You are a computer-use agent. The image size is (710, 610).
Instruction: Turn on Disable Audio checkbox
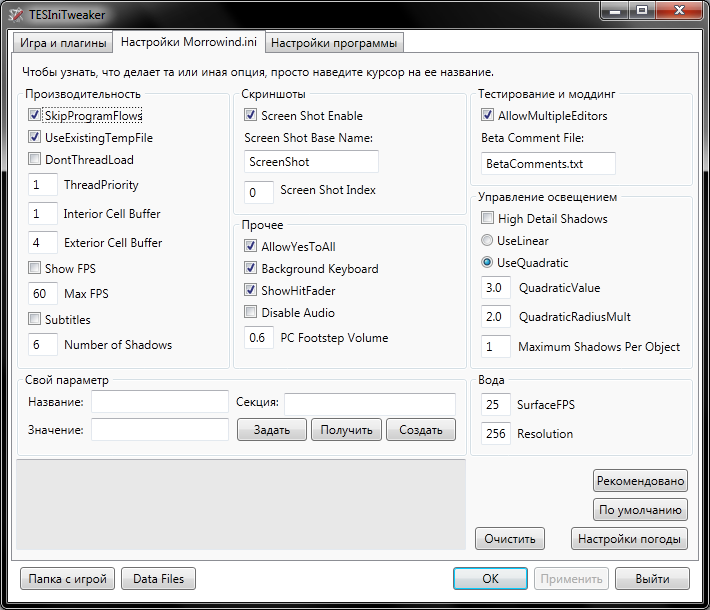[251, 313]
